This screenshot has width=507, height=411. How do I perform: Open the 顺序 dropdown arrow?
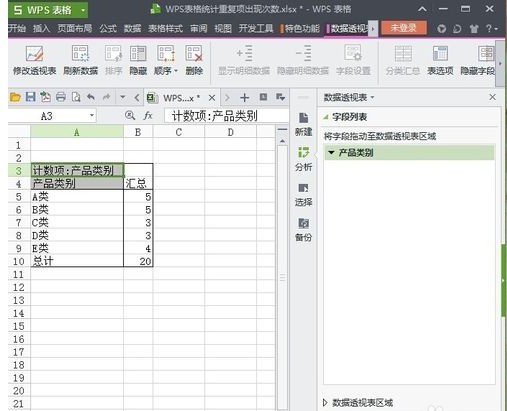[176, 71]
